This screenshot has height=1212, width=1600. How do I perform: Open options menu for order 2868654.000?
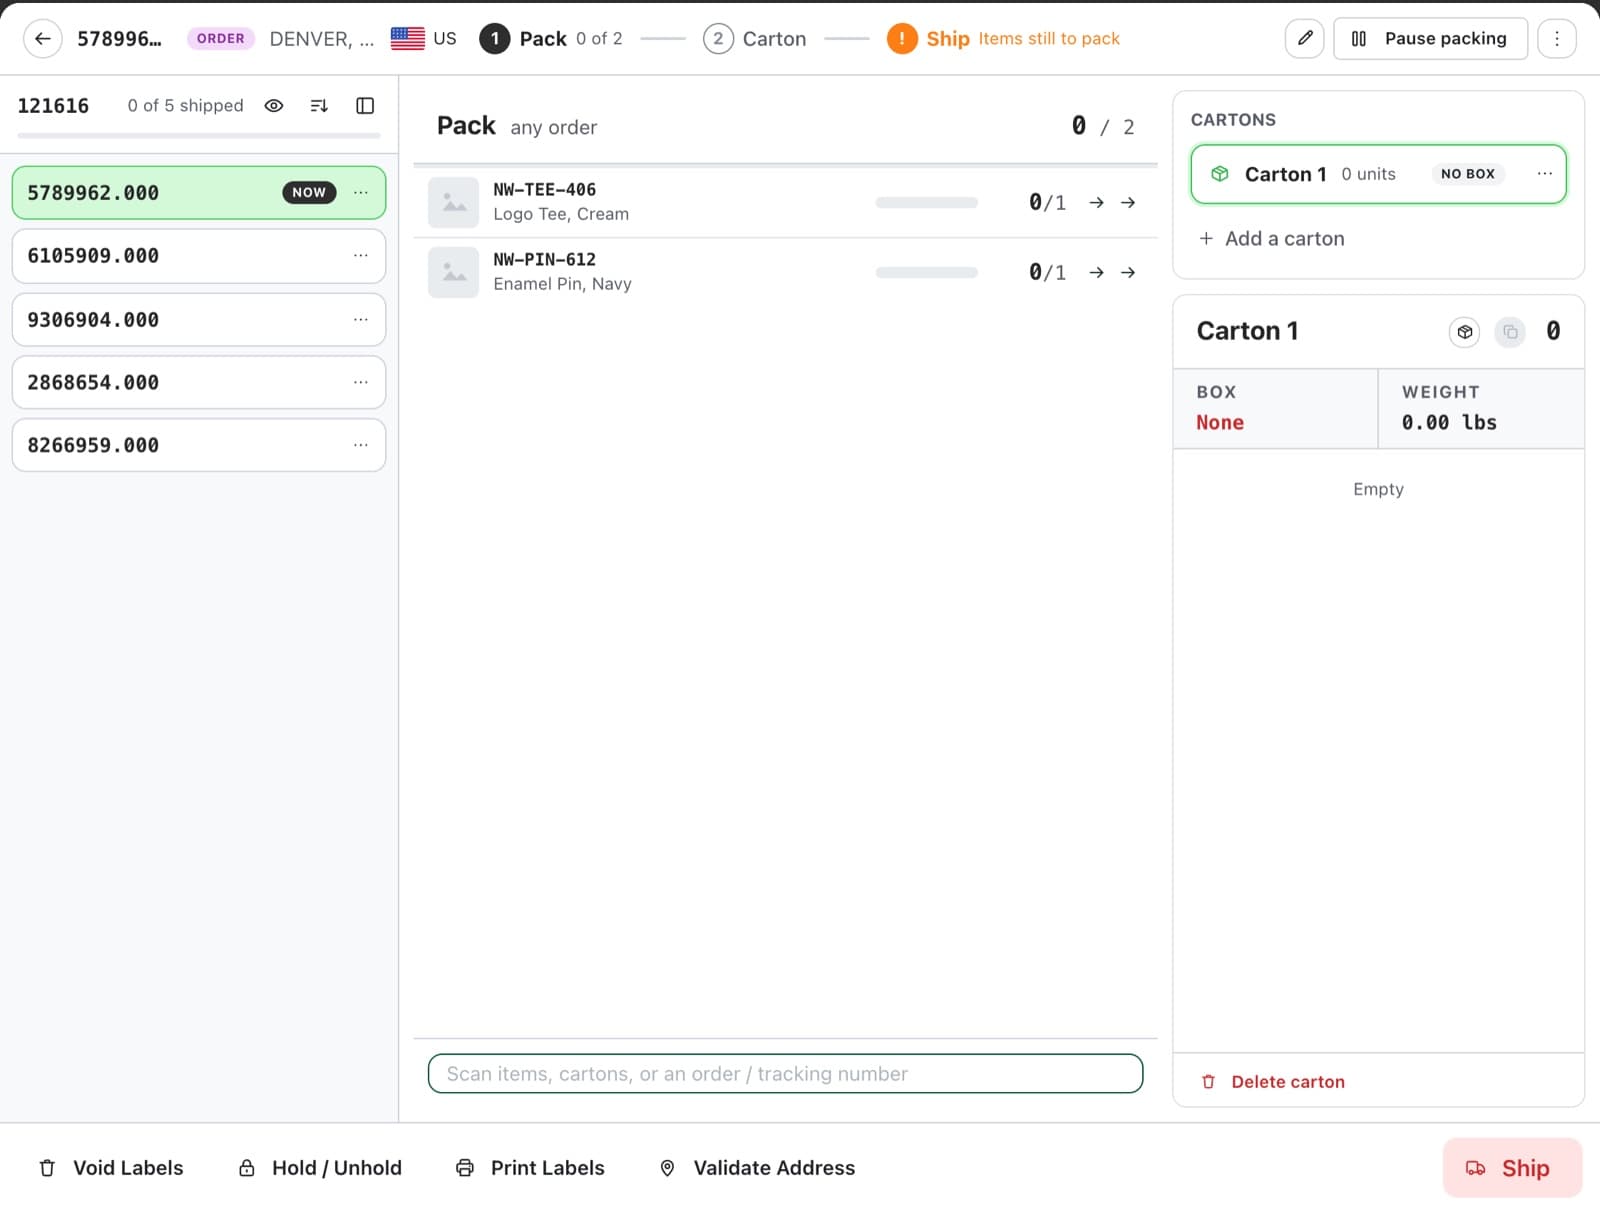click(x=361, y=382)
